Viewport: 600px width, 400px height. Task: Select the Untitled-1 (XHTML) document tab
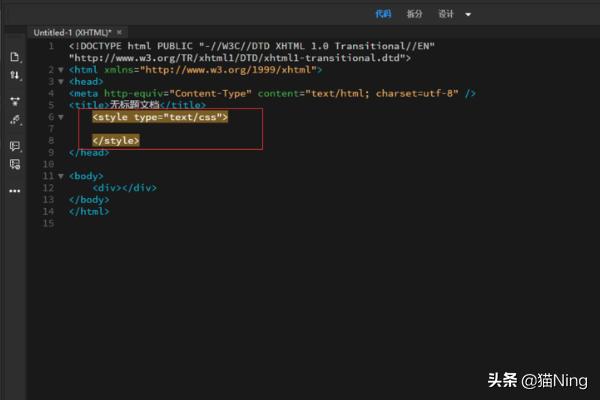coord(72,33)
